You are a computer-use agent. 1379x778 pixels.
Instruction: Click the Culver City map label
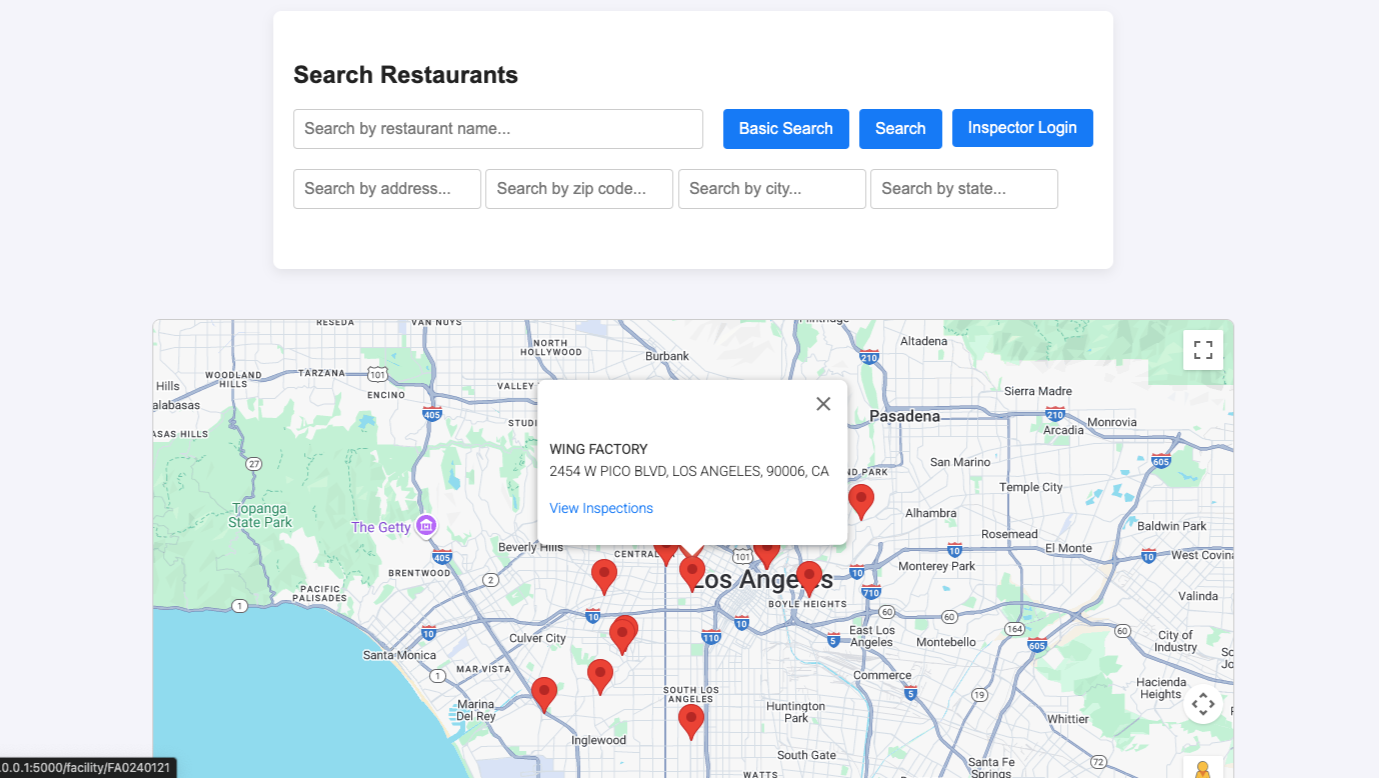pos(538,638)
